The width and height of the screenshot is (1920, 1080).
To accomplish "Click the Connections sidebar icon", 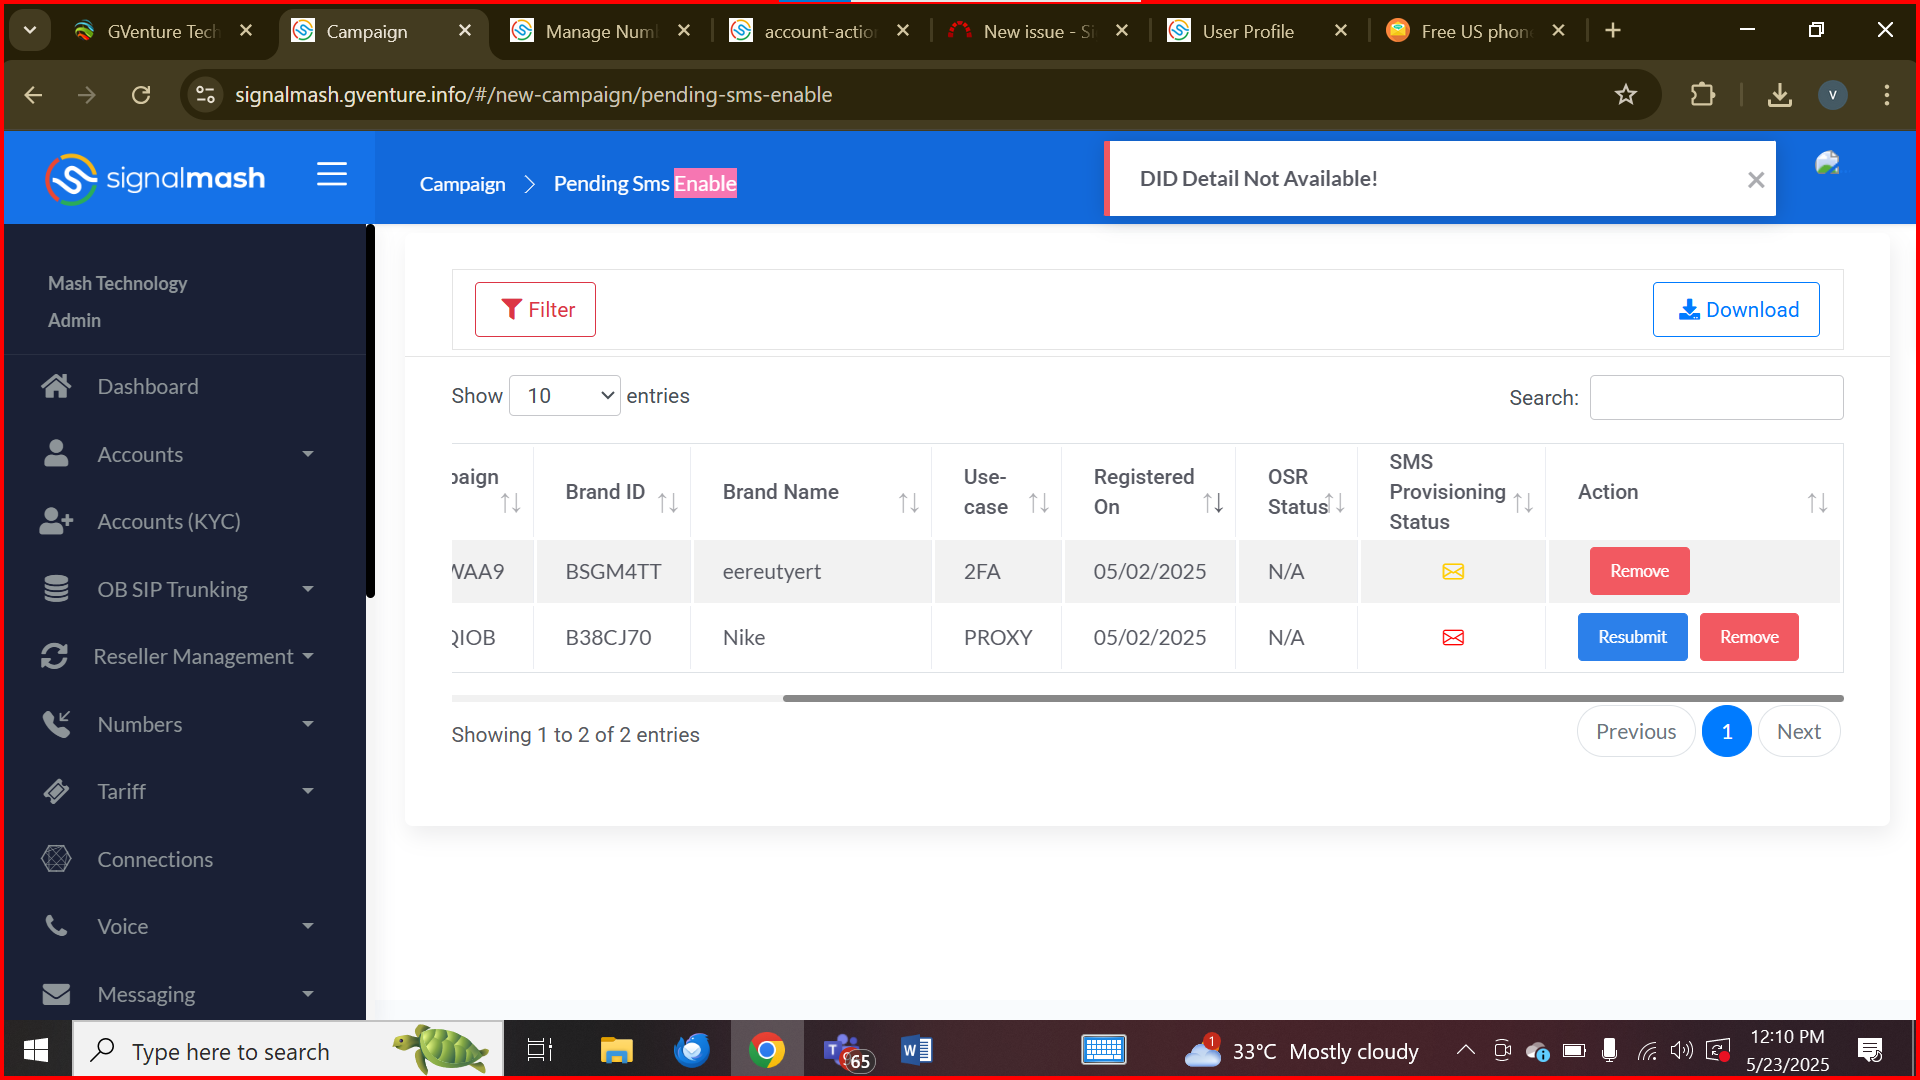I will pyautogui.click(x=56, y=859).
